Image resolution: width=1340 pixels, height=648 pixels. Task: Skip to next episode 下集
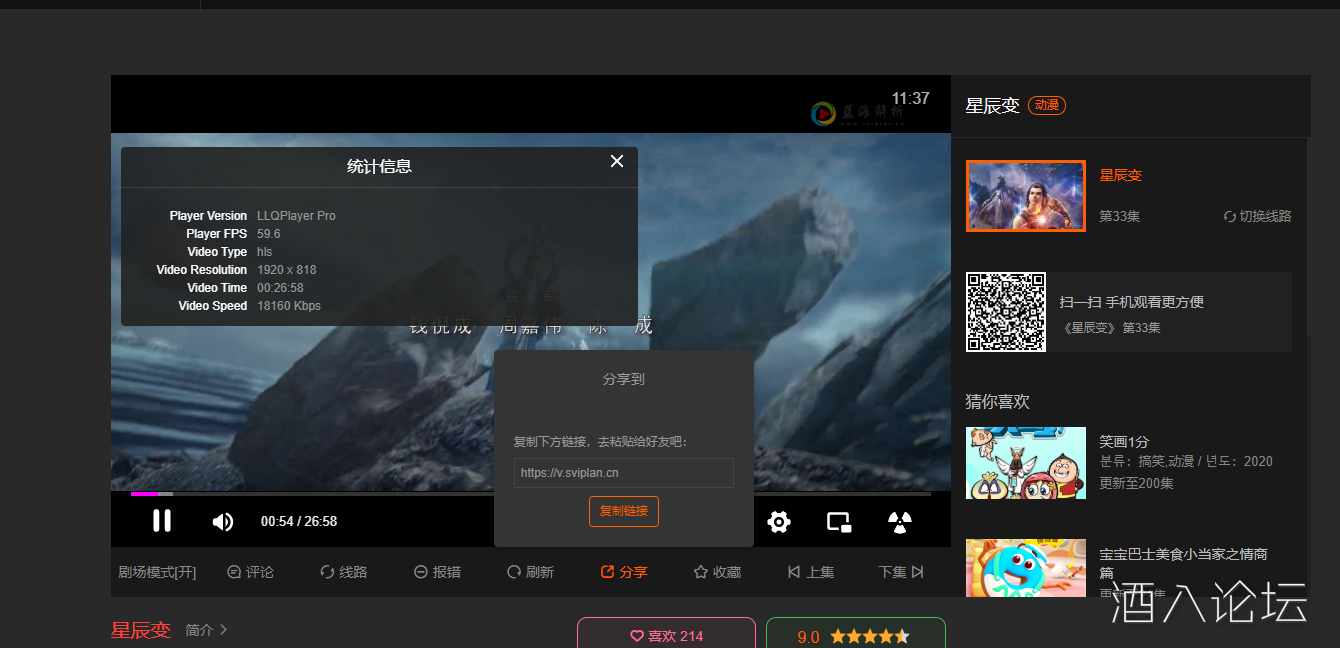(x=901, y=572)
